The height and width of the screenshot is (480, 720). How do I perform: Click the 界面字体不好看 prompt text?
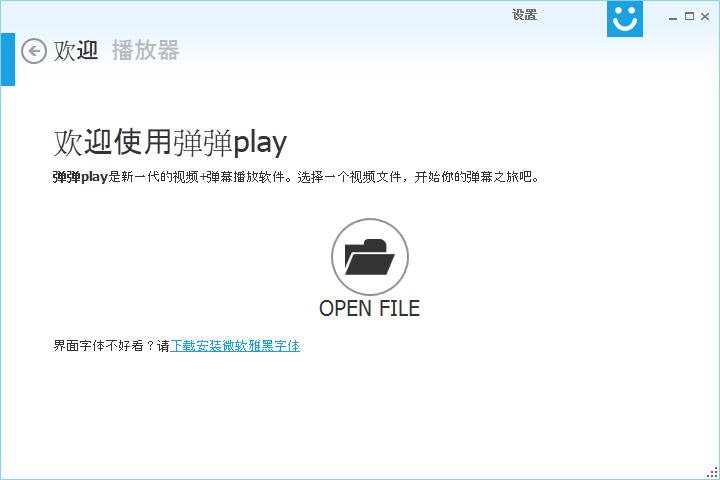point(104,346)
